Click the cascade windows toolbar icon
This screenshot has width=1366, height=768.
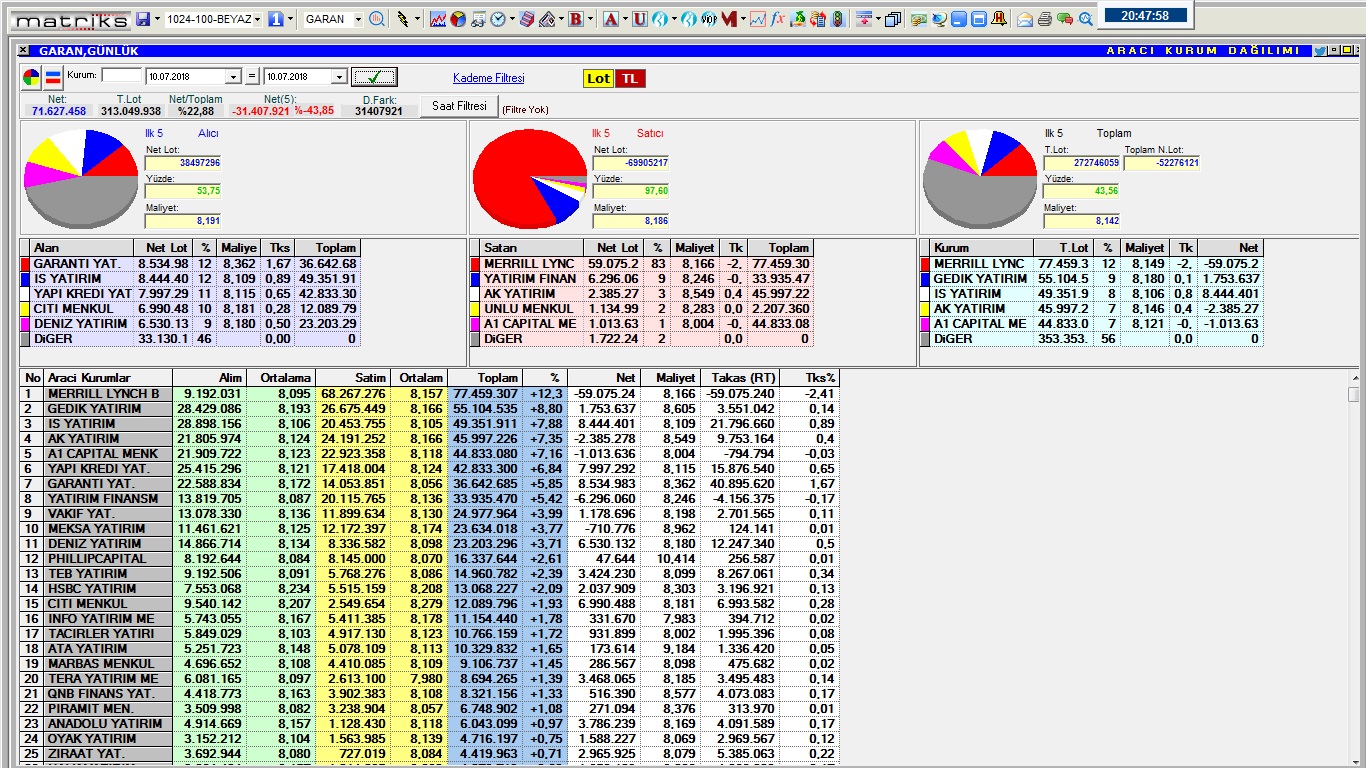[893, 19]
